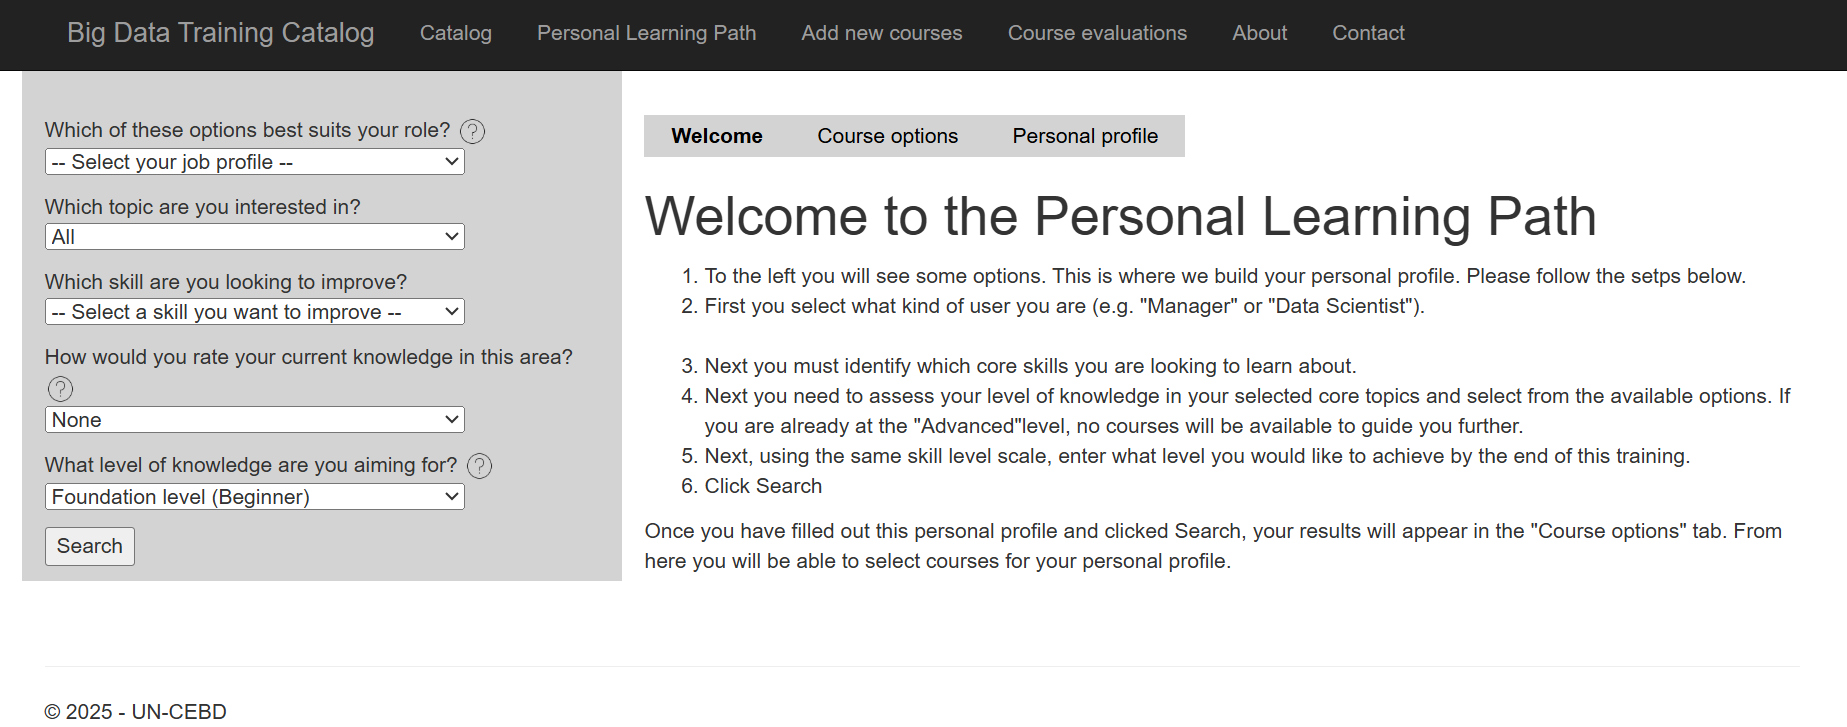The width and height of the screenshot is (1847, 727).
Task: Open the job profile dropdown
Action: (255, 162)
